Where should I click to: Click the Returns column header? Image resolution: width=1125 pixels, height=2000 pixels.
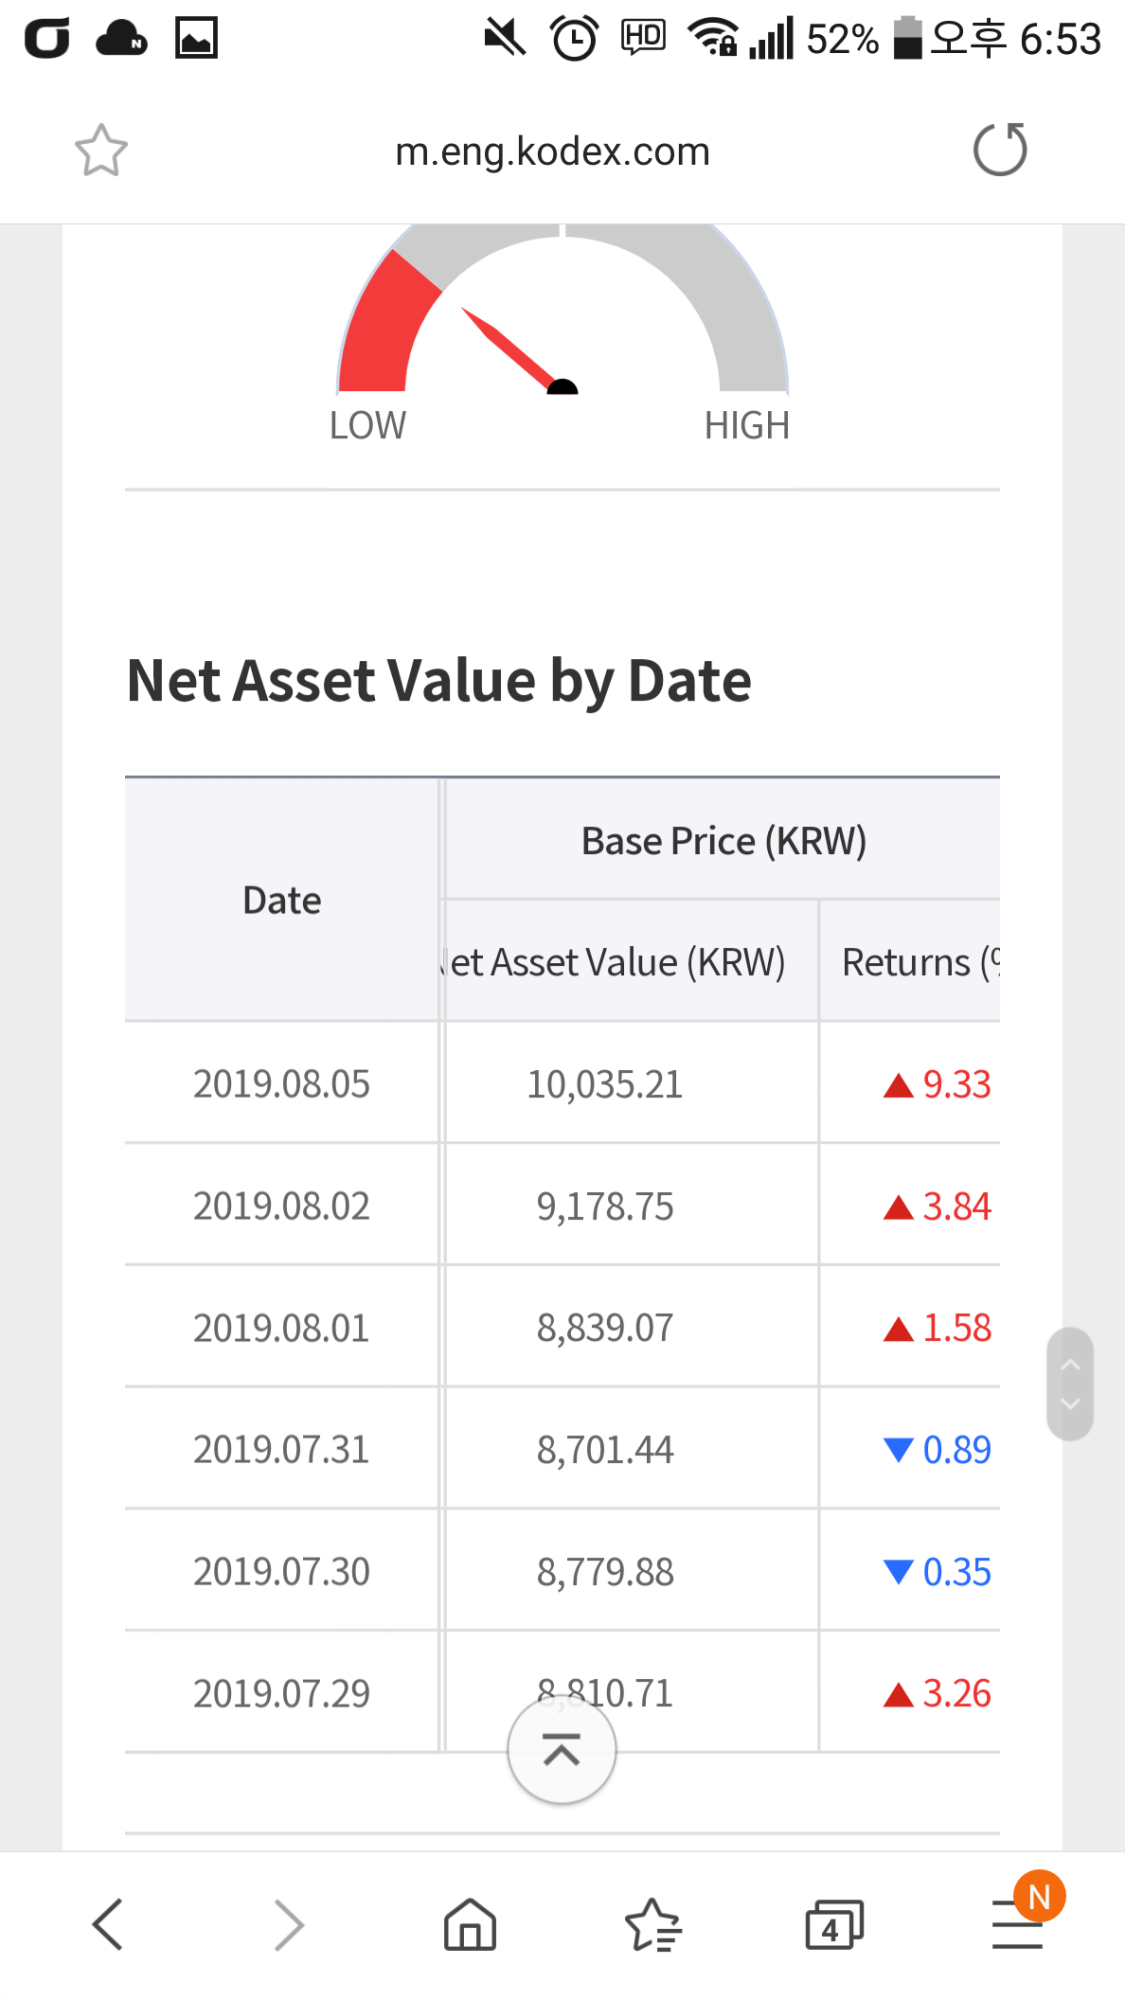915,962
